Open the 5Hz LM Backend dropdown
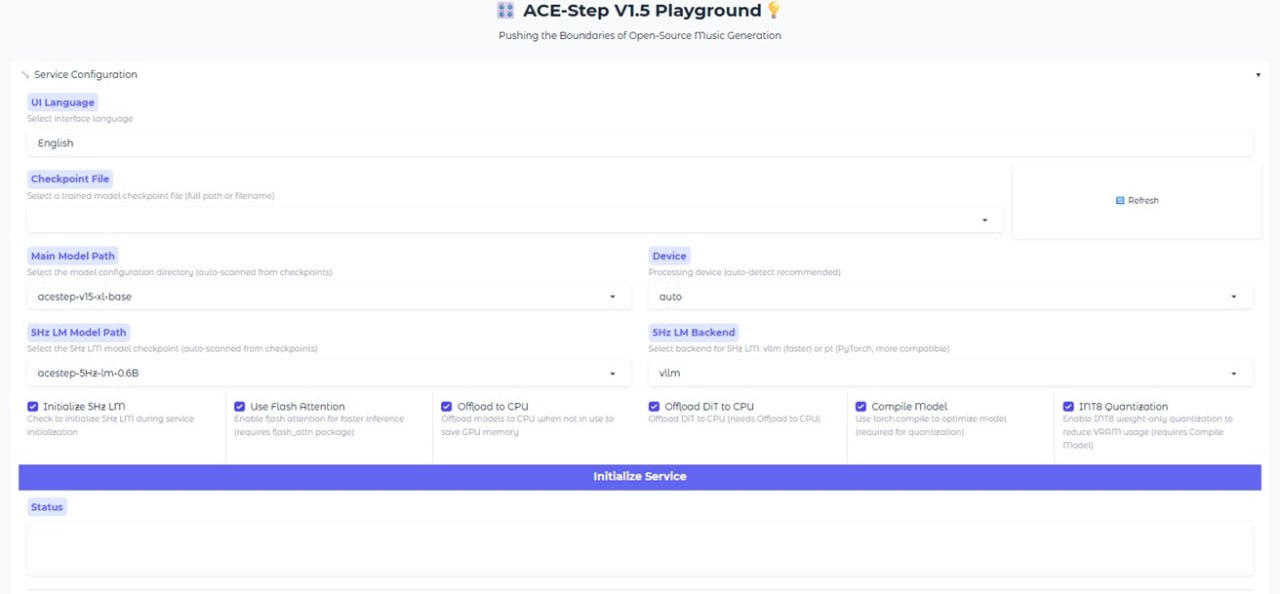Viewport: 1280px width, 594px height. pos(950,373)
